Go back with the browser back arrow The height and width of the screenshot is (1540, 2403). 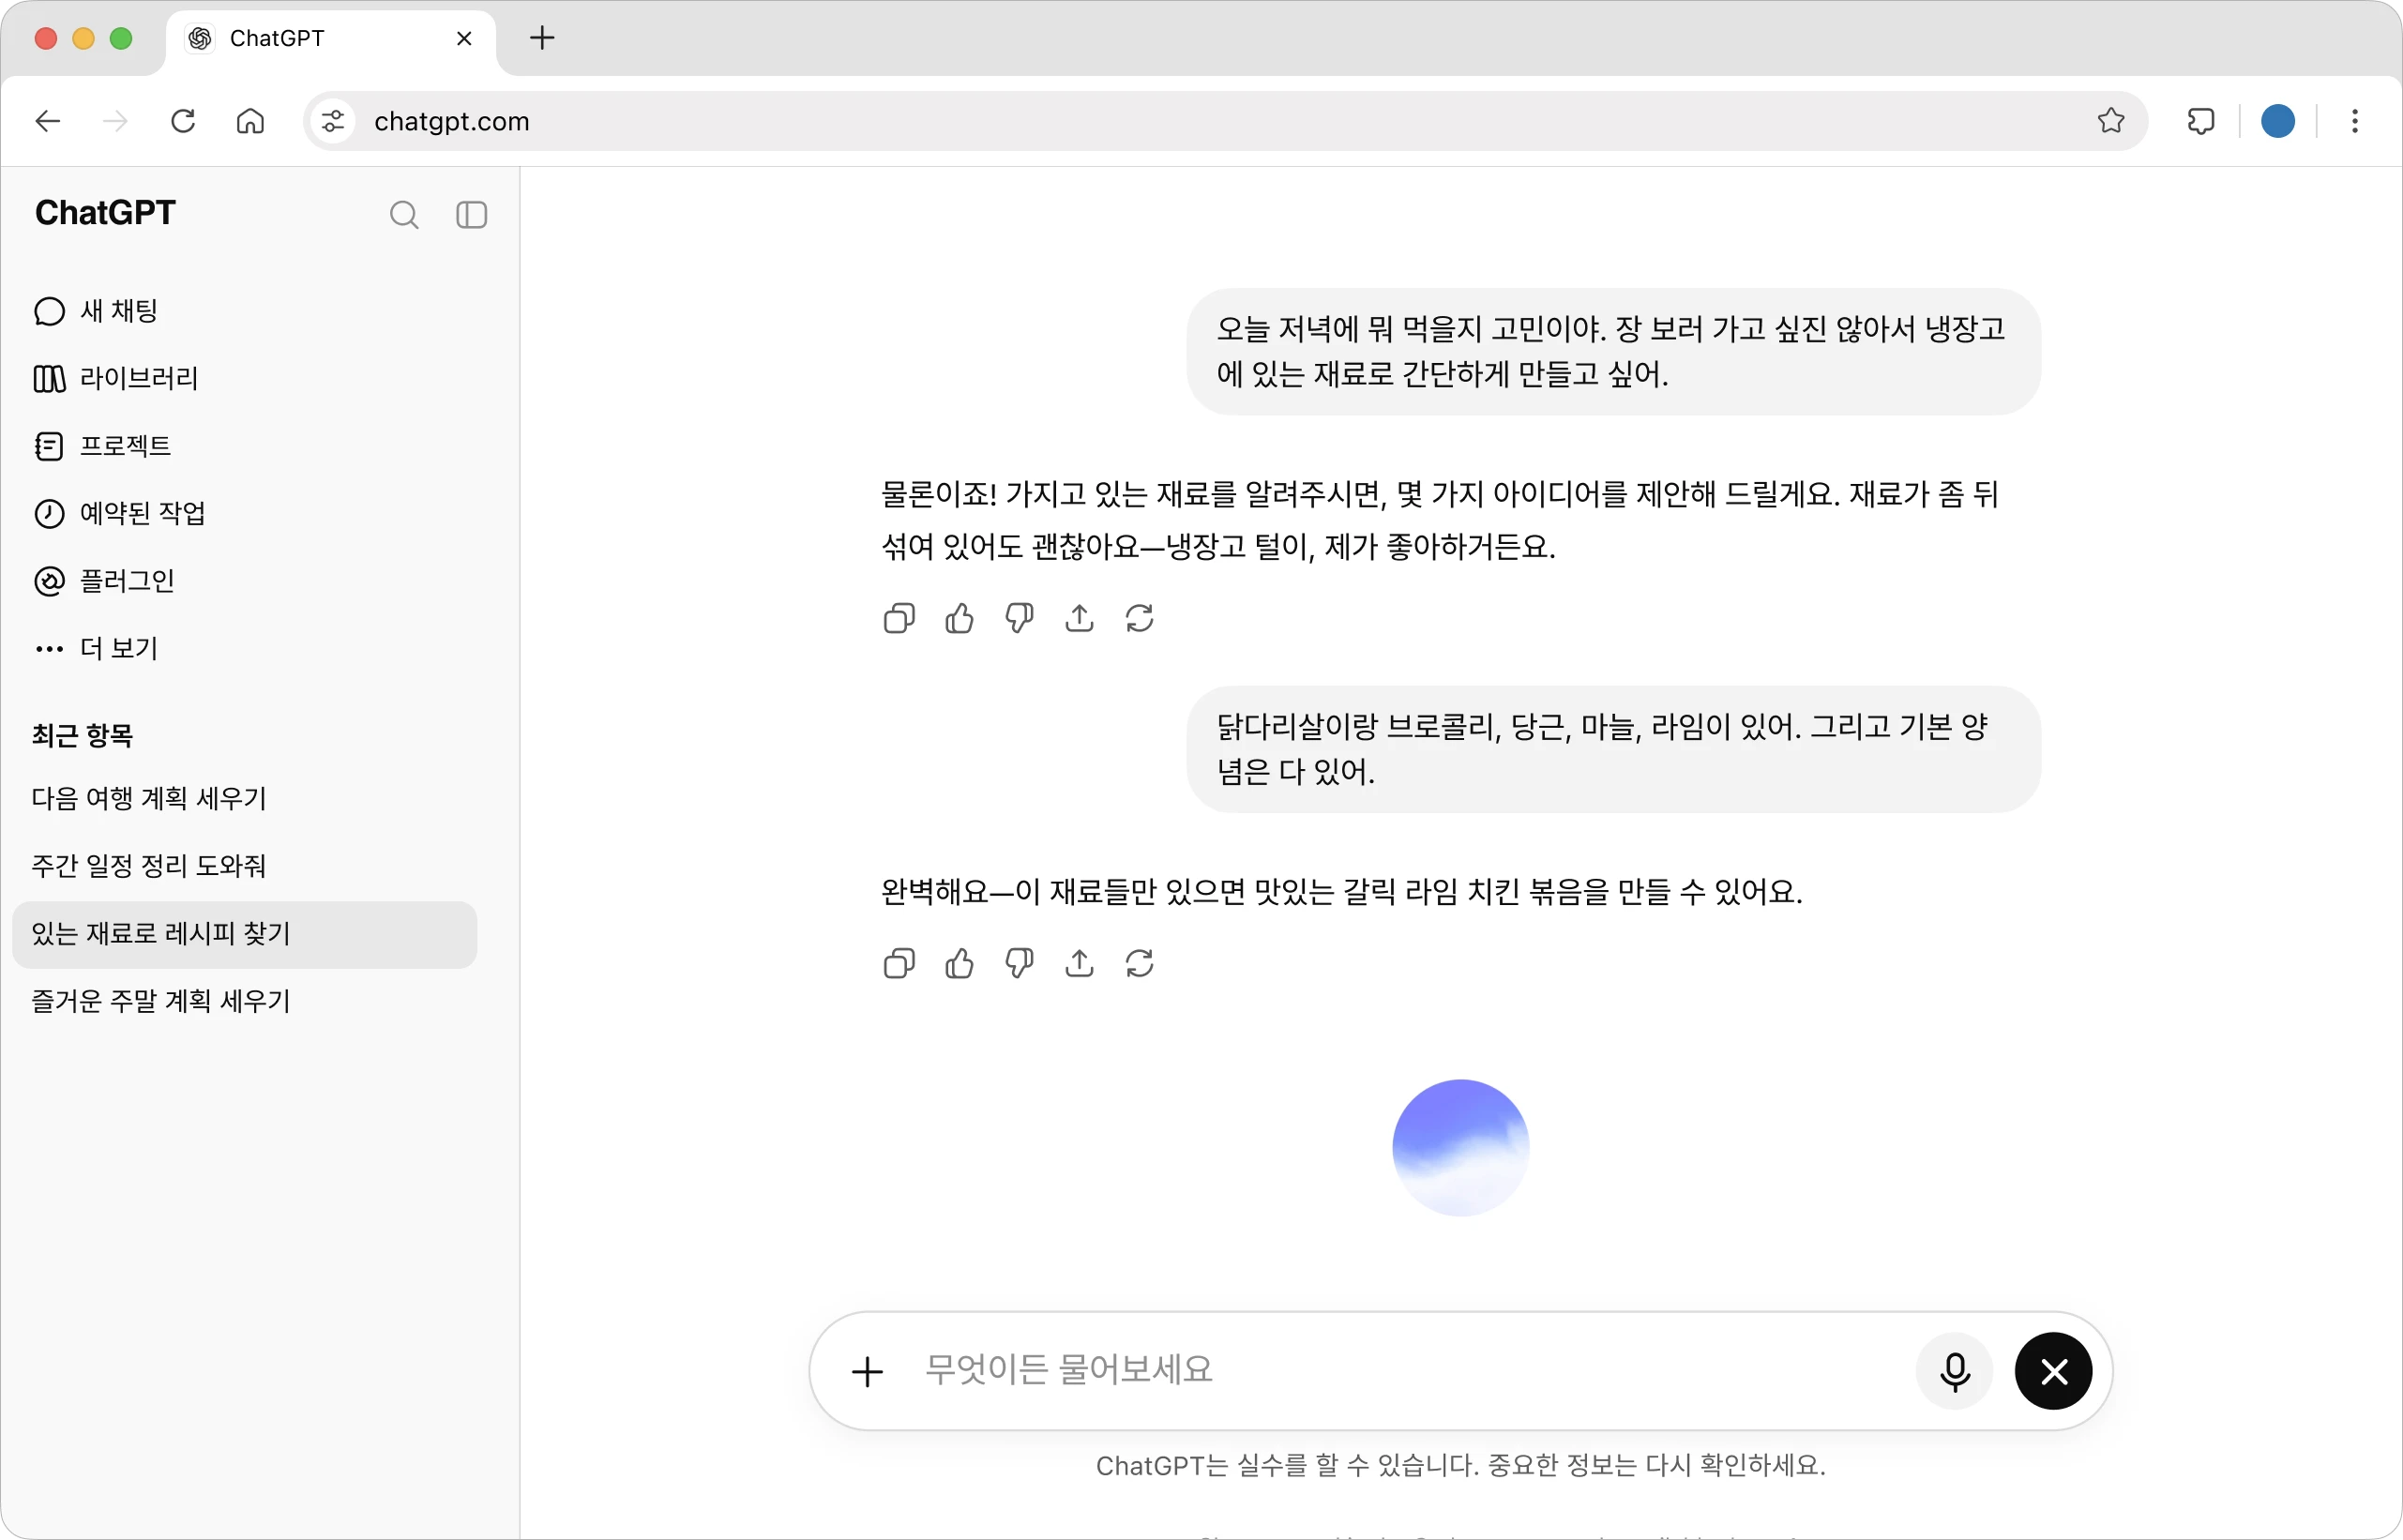(47, 121)
